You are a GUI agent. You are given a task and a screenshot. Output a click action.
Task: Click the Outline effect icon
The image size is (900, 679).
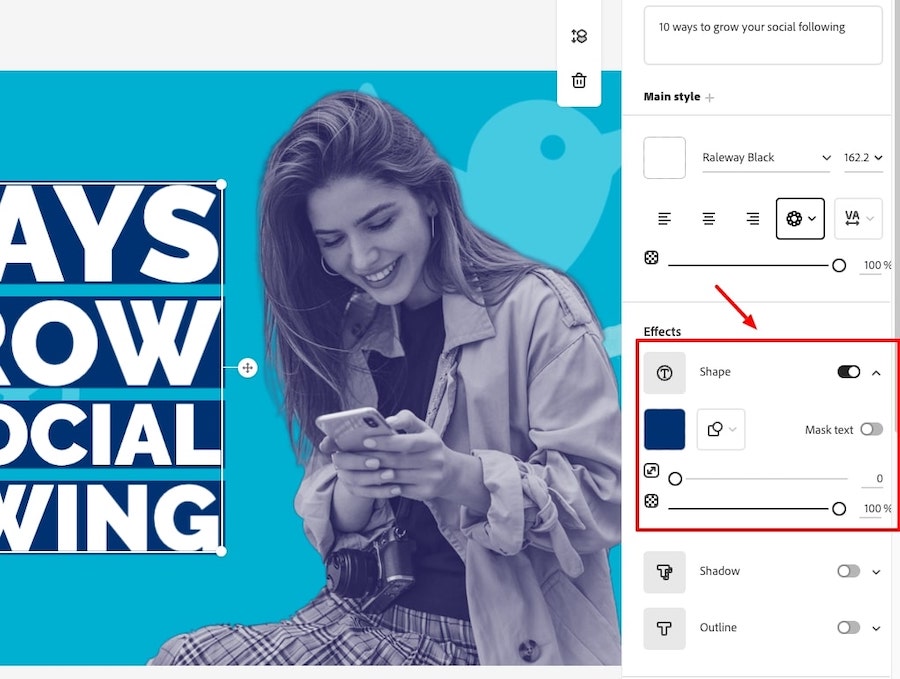tap(665, 628)
